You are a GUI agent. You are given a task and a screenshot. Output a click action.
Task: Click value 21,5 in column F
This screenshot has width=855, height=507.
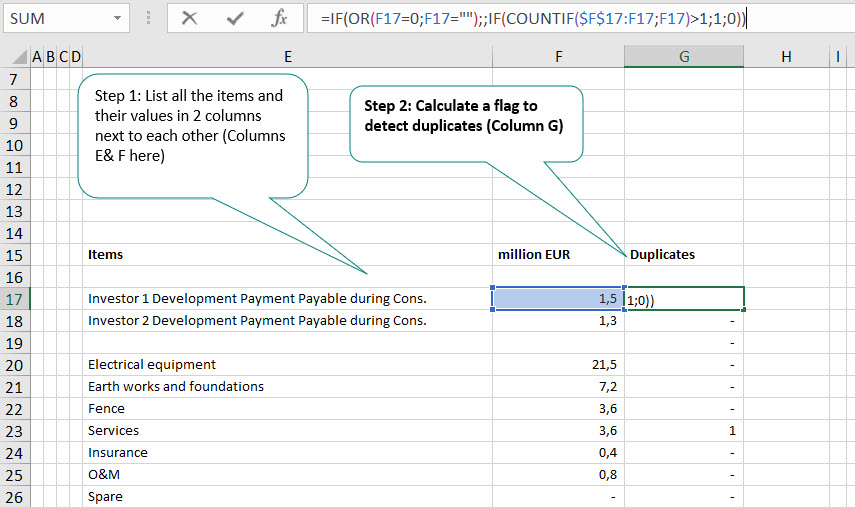click(x=558, y=365)
